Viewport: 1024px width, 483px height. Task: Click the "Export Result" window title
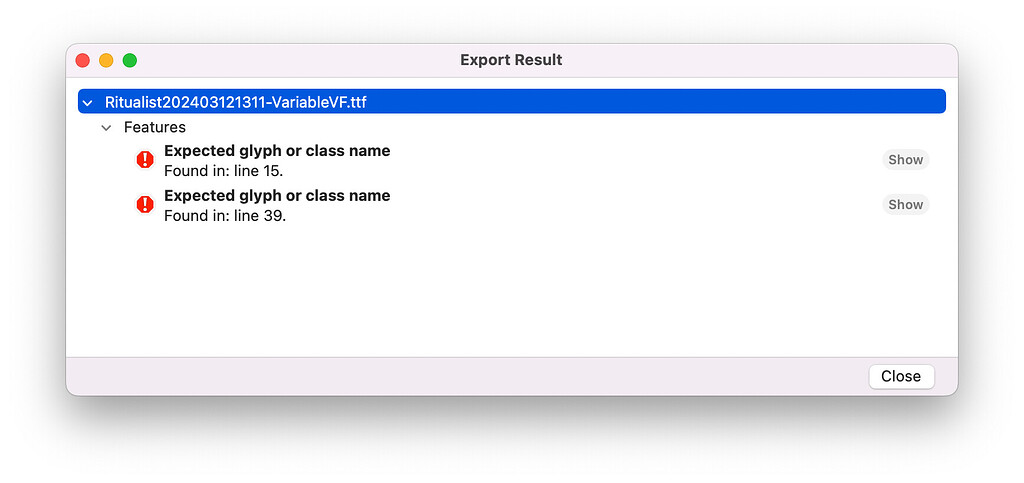click(511, 60)
